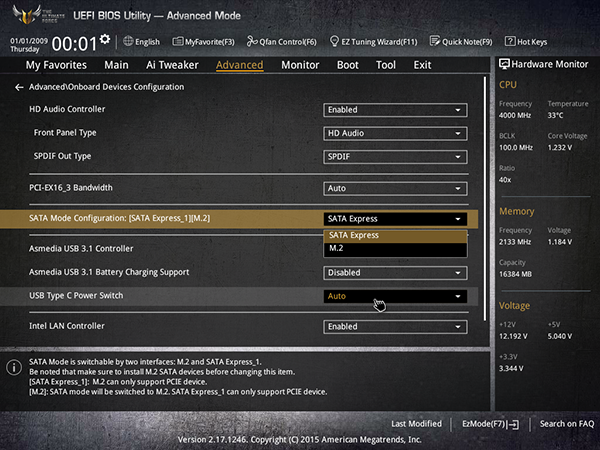
Task: Open the SPDIF Out Type dropdown
Action: tap(395, 157)
